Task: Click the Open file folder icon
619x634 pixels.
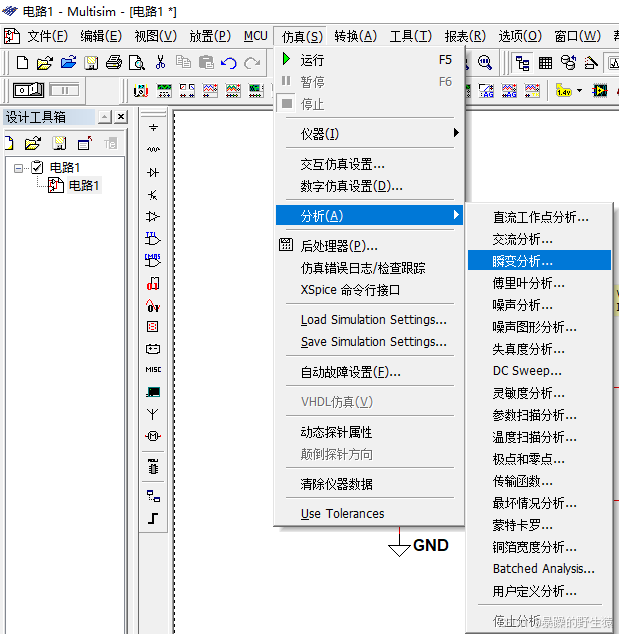Action: point(44,63)
